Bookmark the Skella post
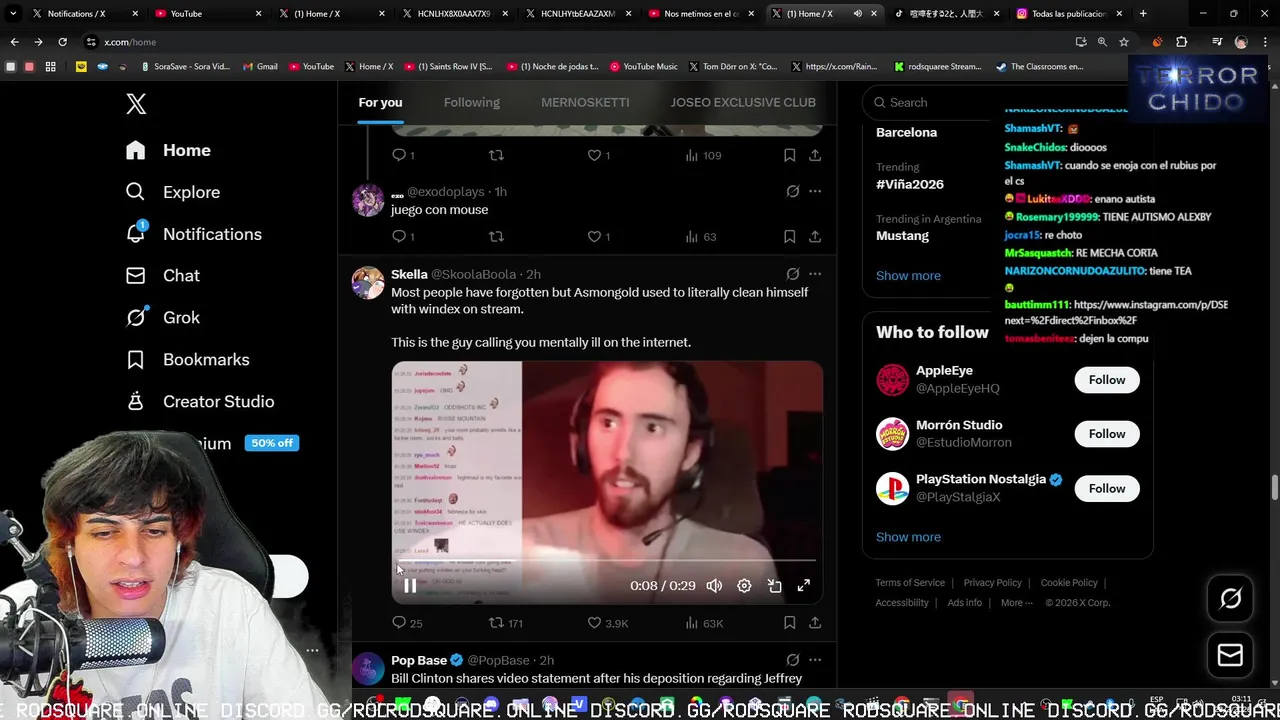 [x=789, y=623]
